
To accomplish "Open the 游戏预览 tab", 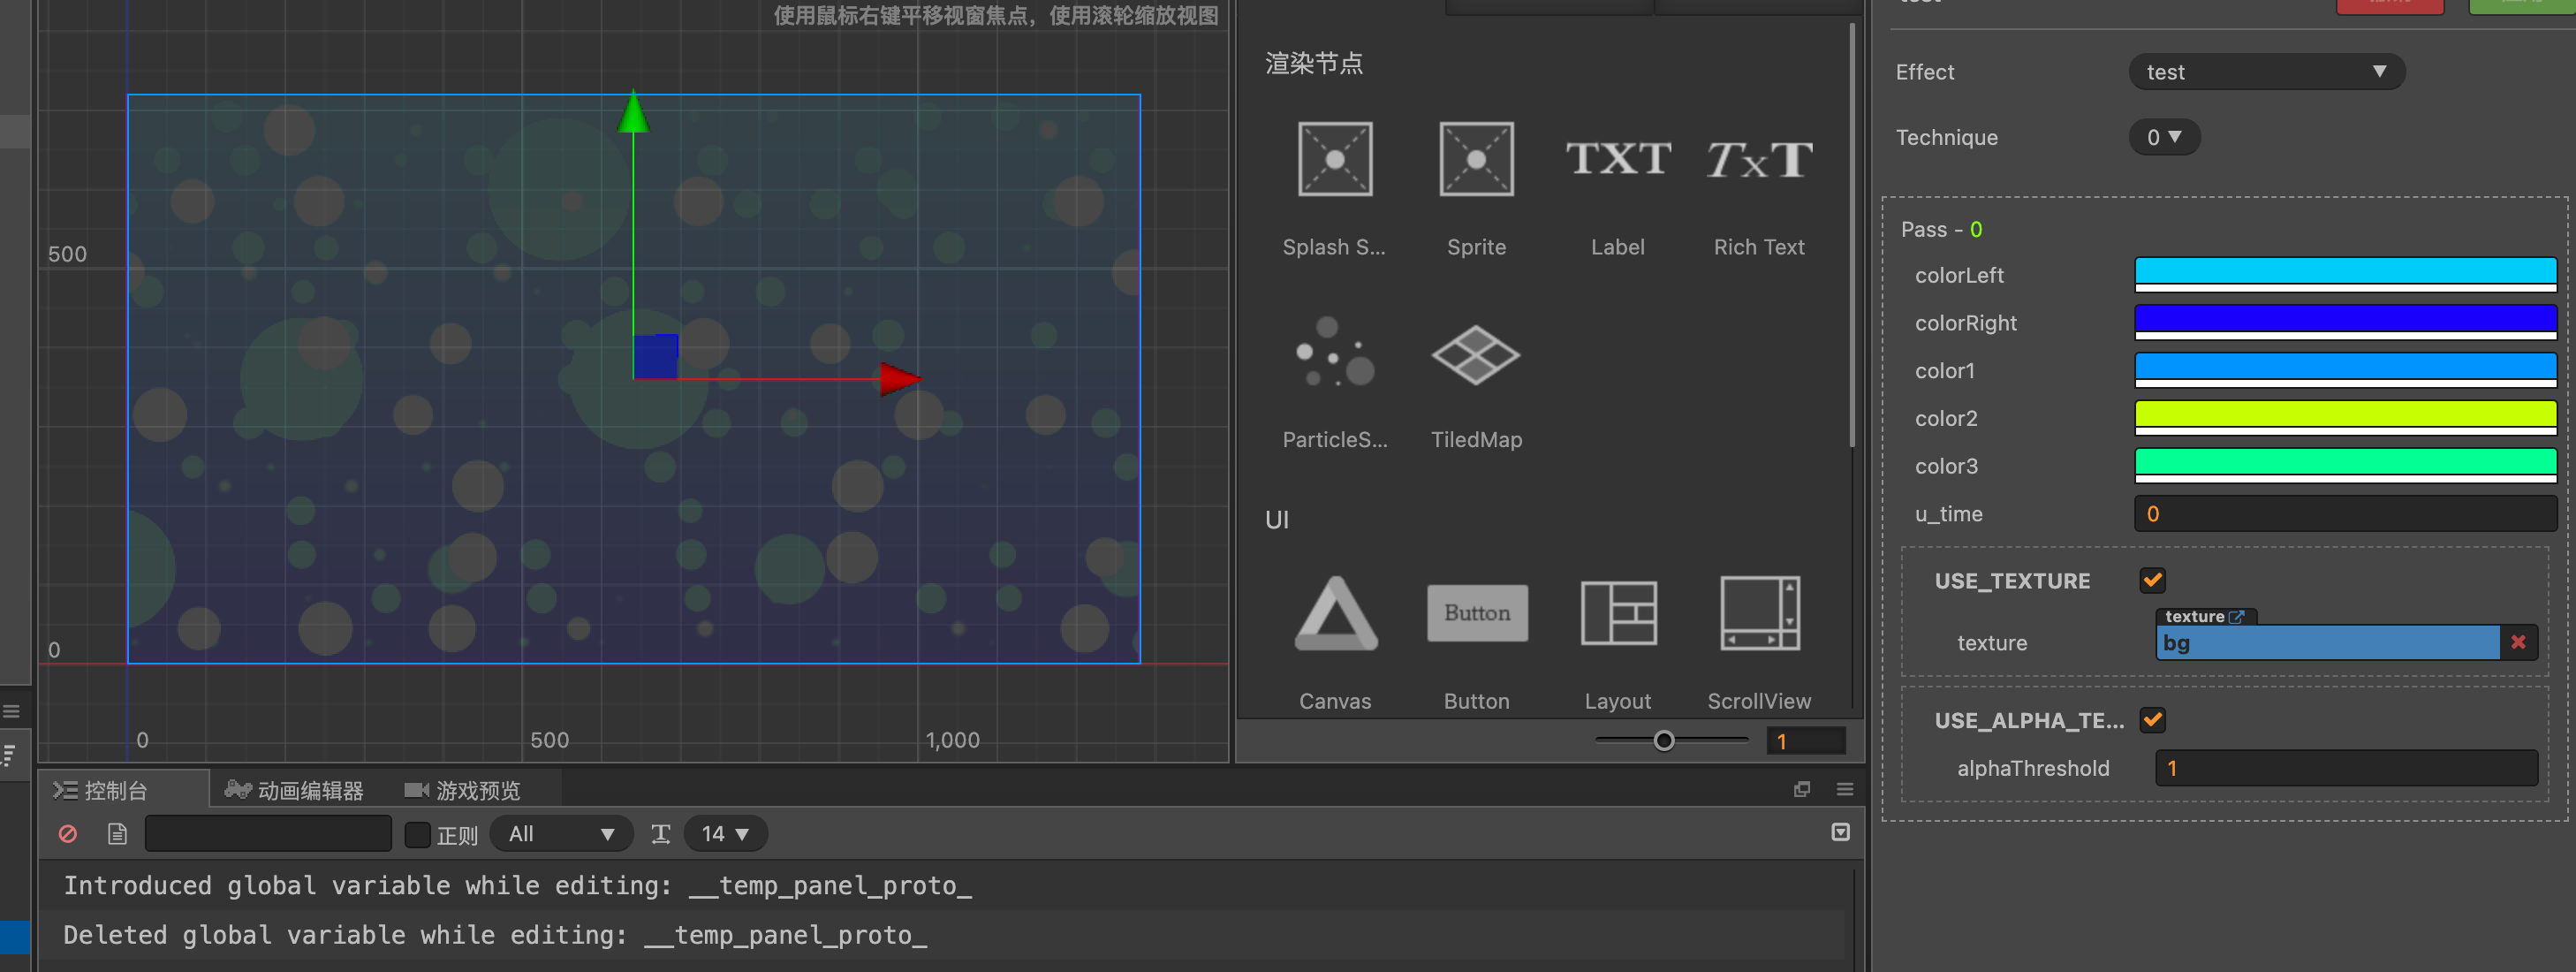I will click(x=463, y=790).
